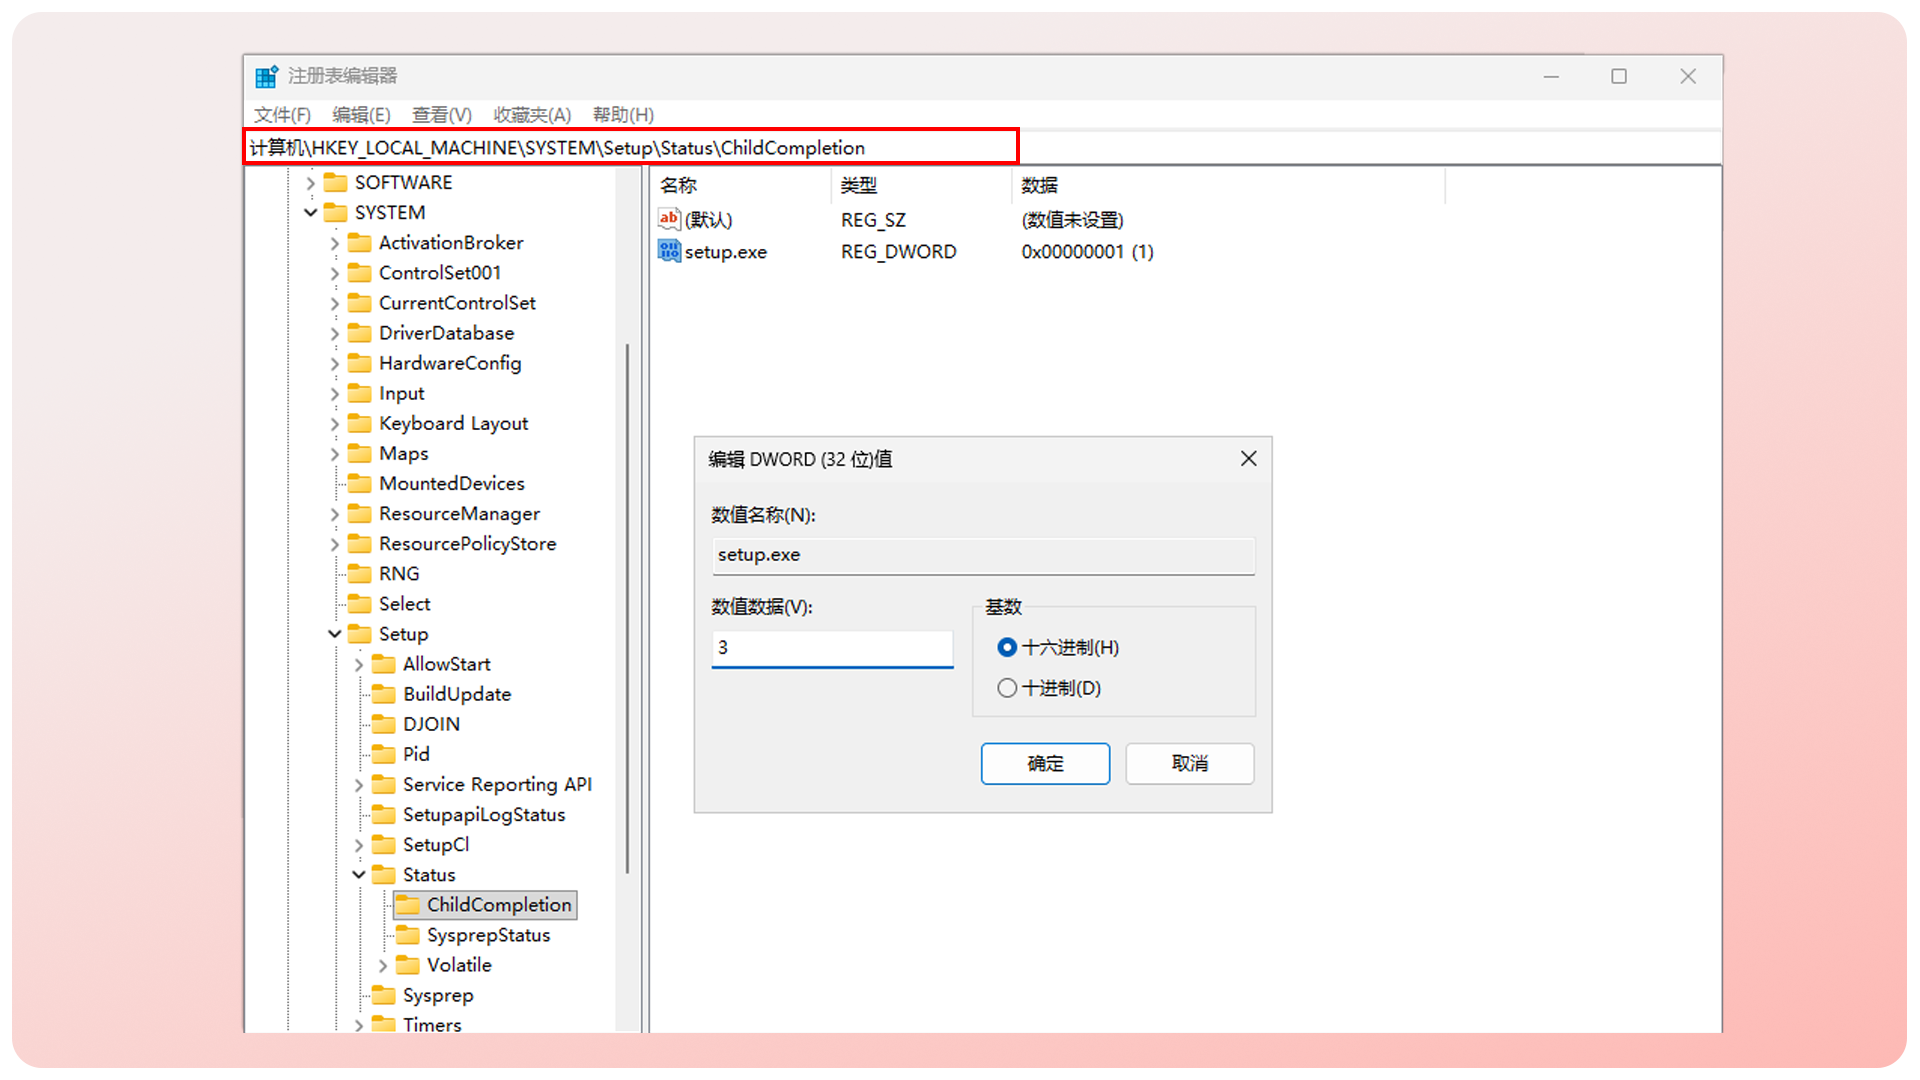Collapse the SYSTEM key
Viewport: 1920px width, 1080px height.
(x=311, y=213)
